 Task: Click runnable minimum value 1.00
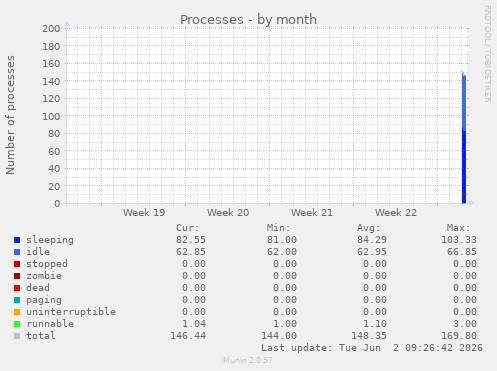click(285, 324)
